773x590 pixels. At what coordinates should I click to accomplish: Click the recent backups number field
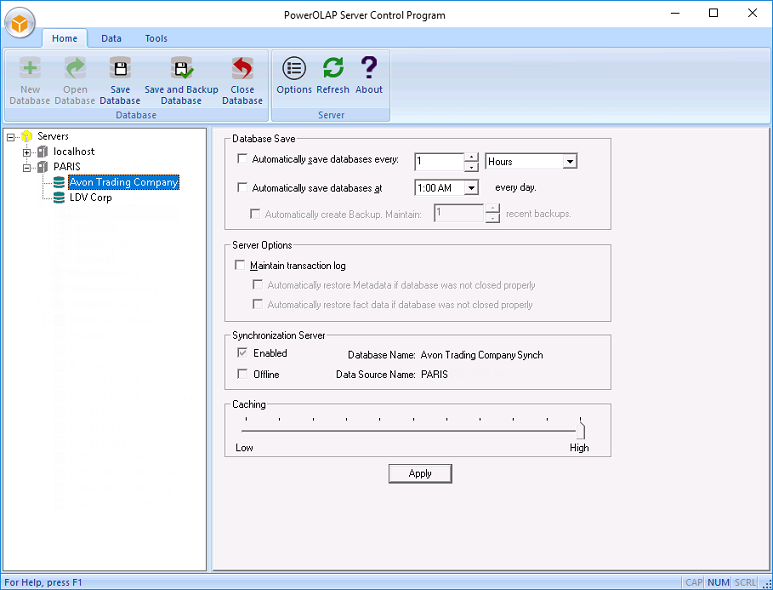[459, 213]
